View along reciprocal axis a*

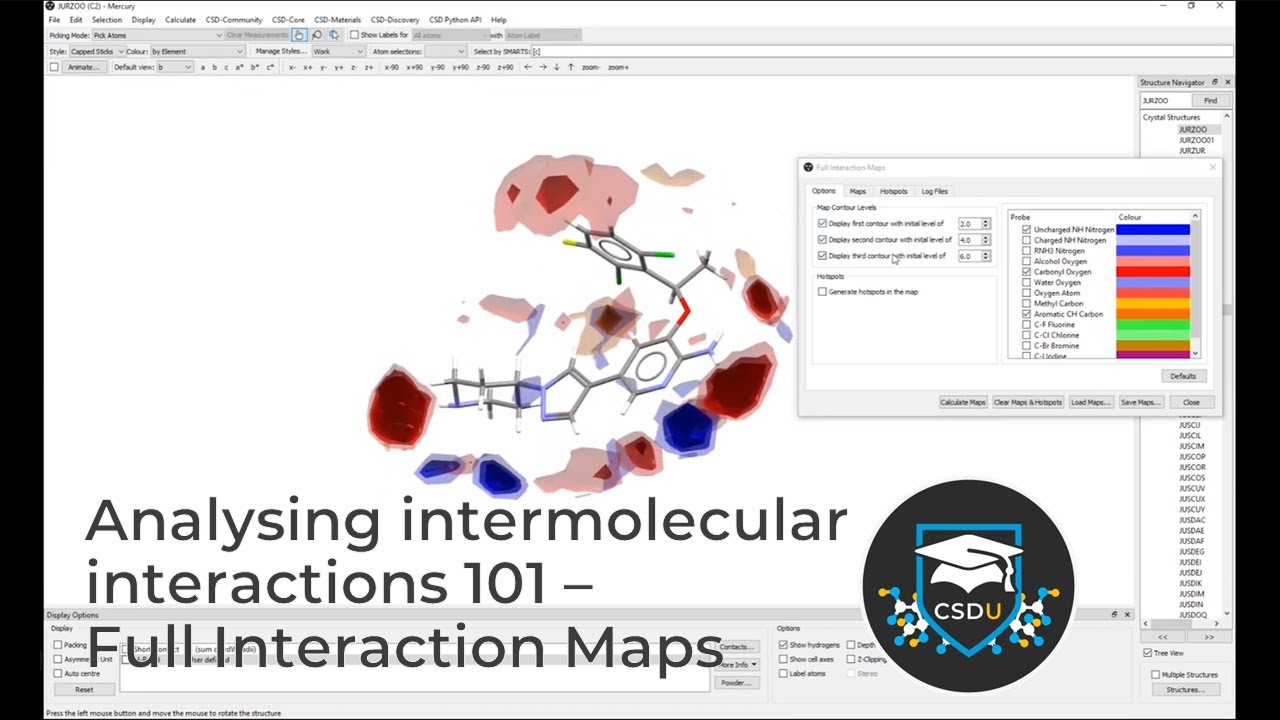(239, 67)
